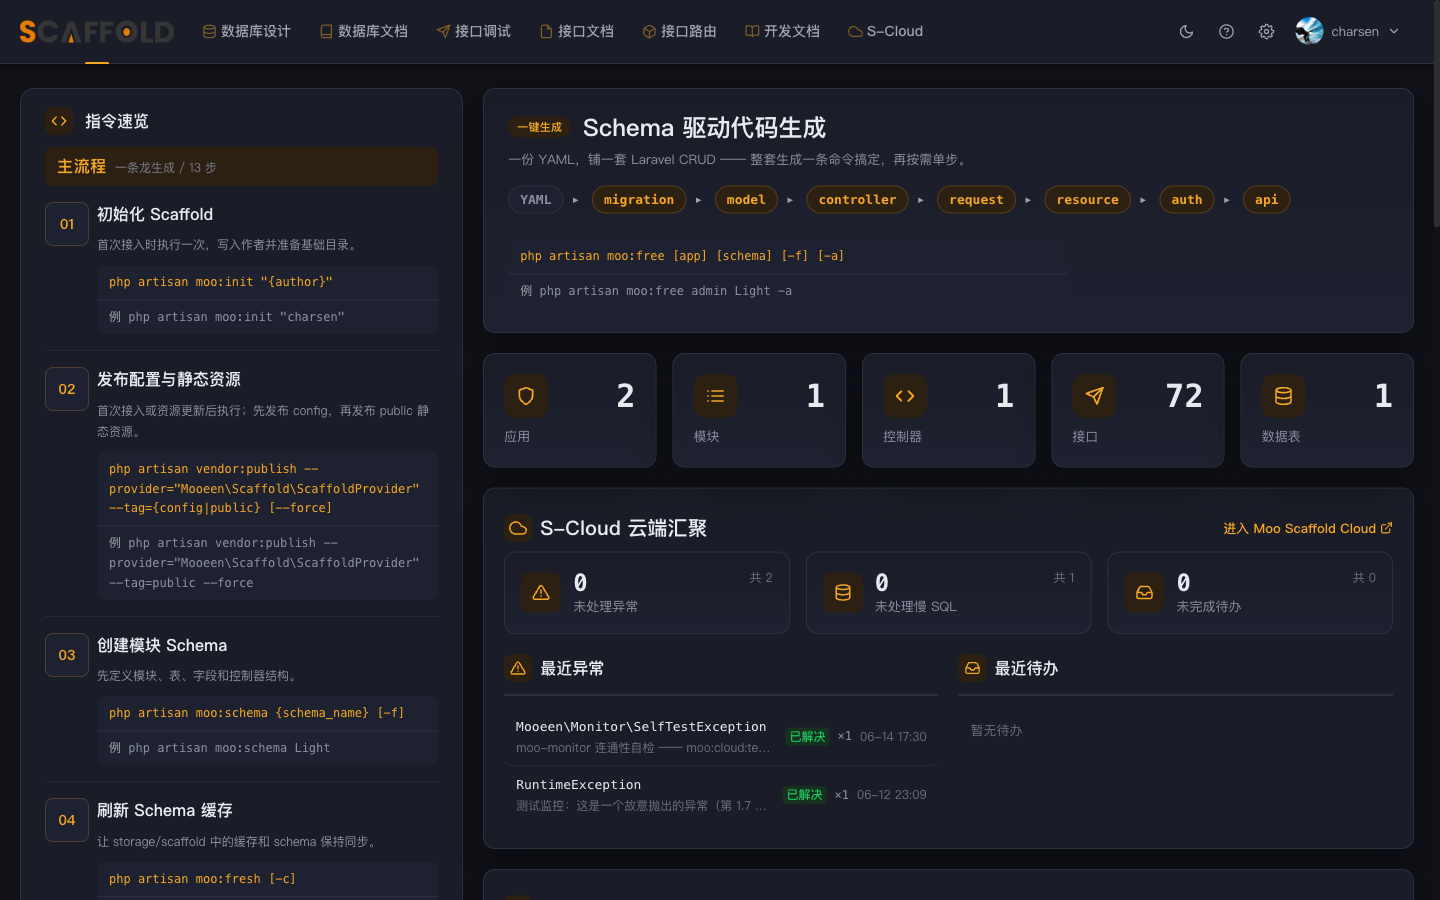The height and width of the screenshot is (900, 1440).
Task: Click the charsen avatar image
Action: tap(1309, 31)
